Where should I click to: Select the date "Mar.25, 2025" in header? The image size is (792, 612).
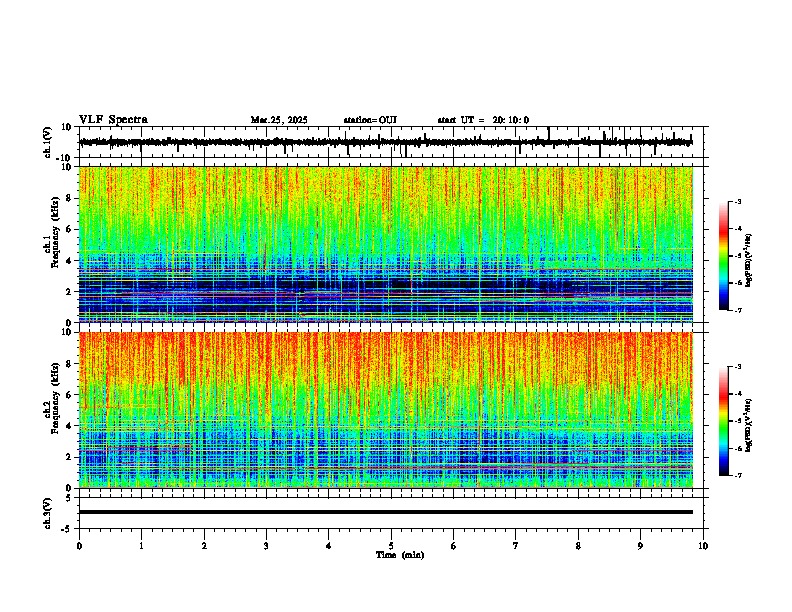tap(279, 120)
